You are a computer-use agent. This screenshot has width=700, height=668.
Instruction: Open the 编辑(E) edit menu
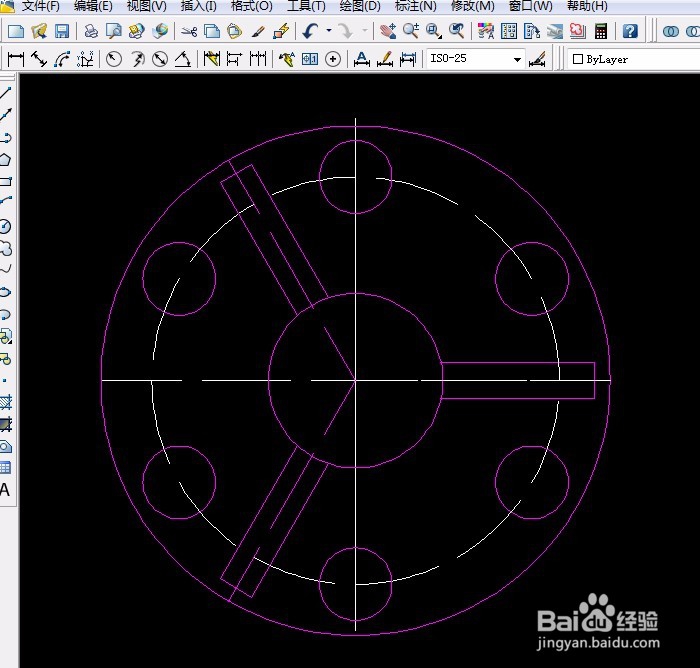pos(93,6)
